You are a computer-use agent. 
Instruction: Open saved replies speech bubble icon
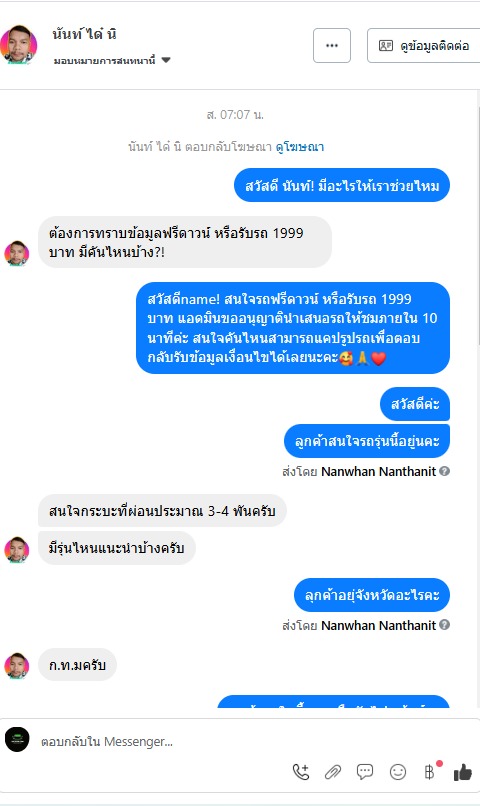[365, 772]
